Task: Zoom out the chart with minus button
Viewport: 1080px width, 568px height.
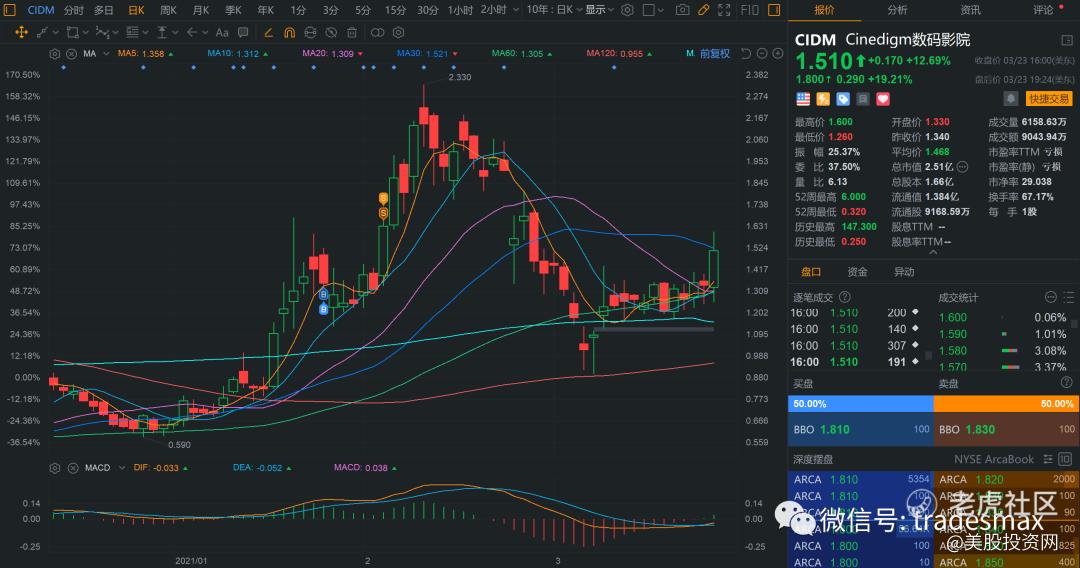Action: point(762,54)
